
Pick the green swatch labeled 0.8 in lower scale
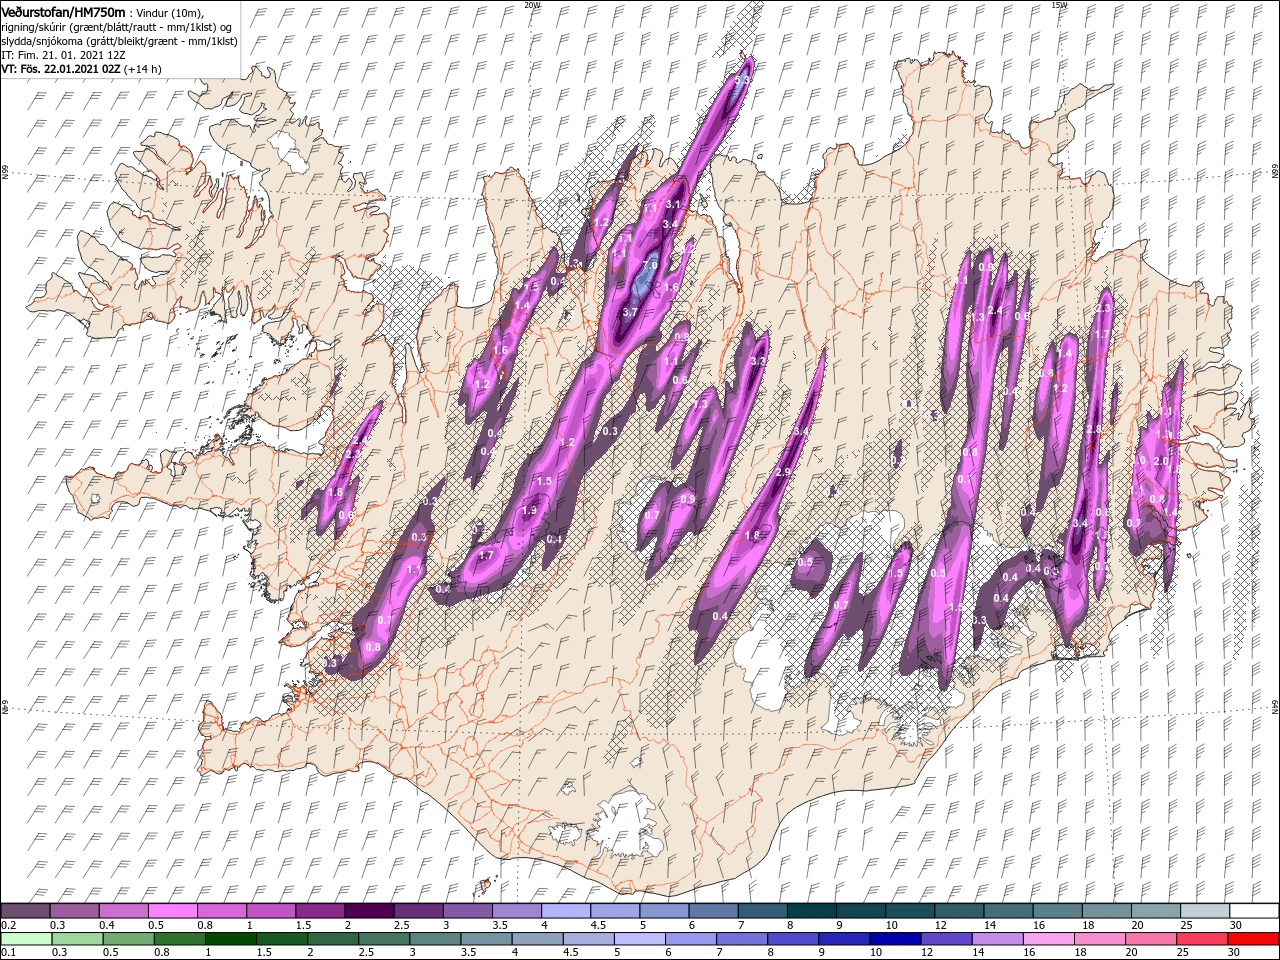[181, 939]
